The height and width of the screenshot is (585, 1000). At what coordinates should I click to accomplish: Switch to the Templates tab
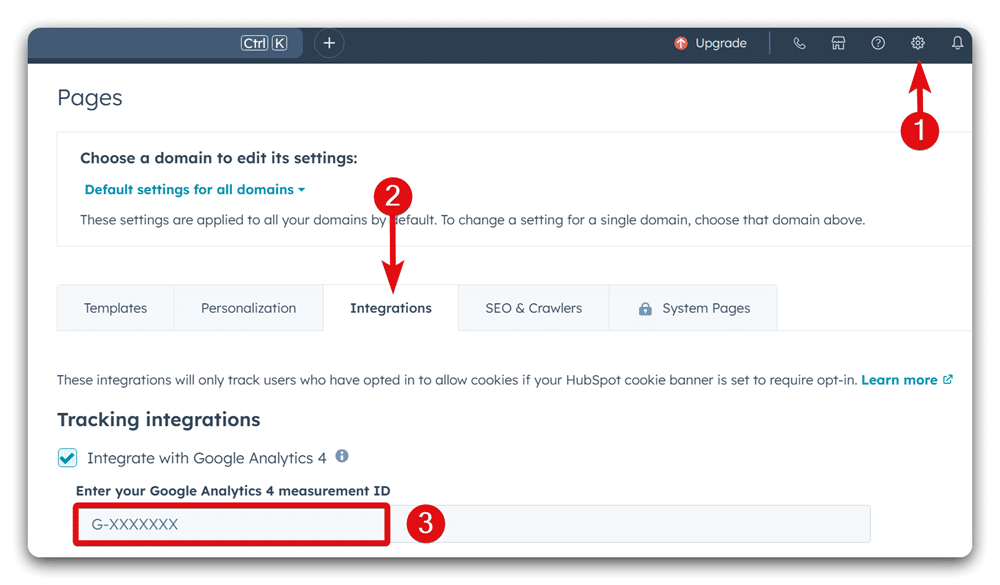(x=115, y=308)
